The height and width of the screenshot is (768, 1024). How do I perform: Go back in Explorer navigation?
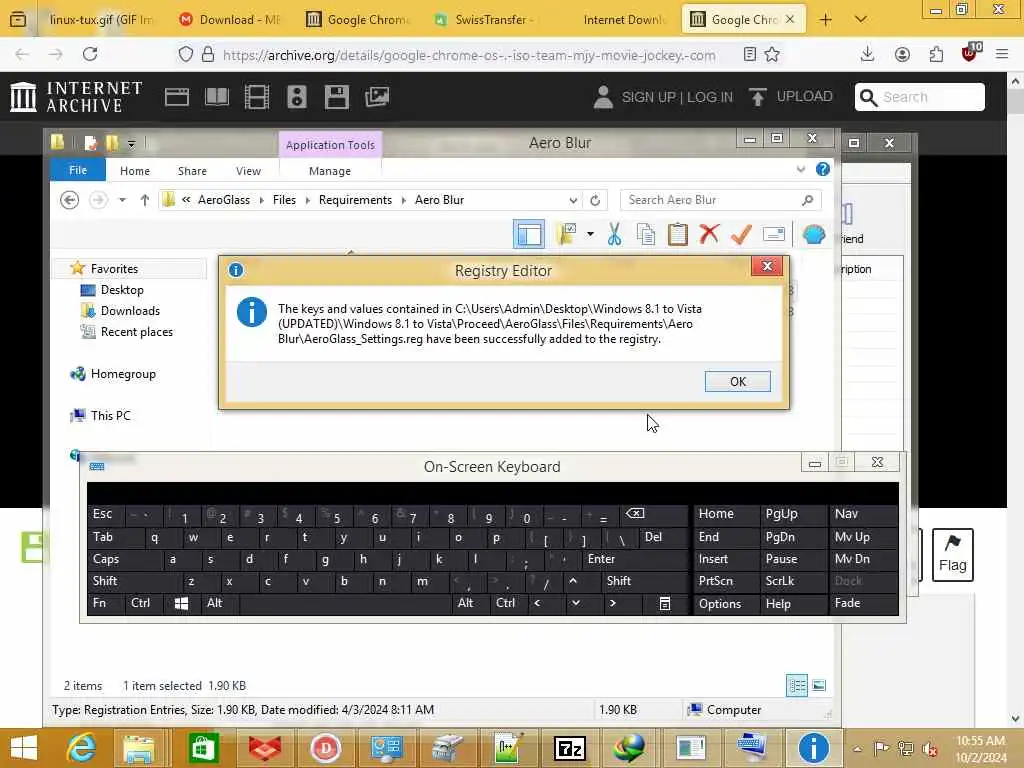[69, 200]
